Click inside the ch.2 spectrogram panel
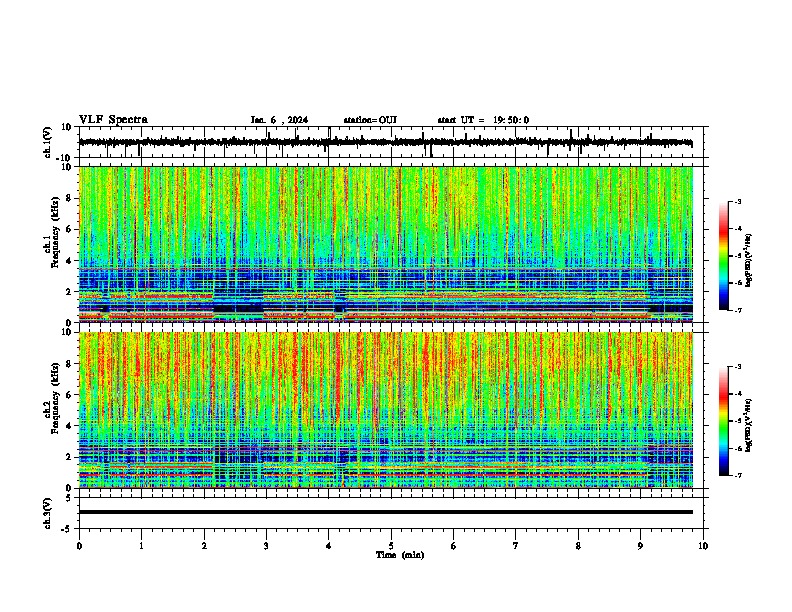Viewport: 792px width, 612px height. 385,410
